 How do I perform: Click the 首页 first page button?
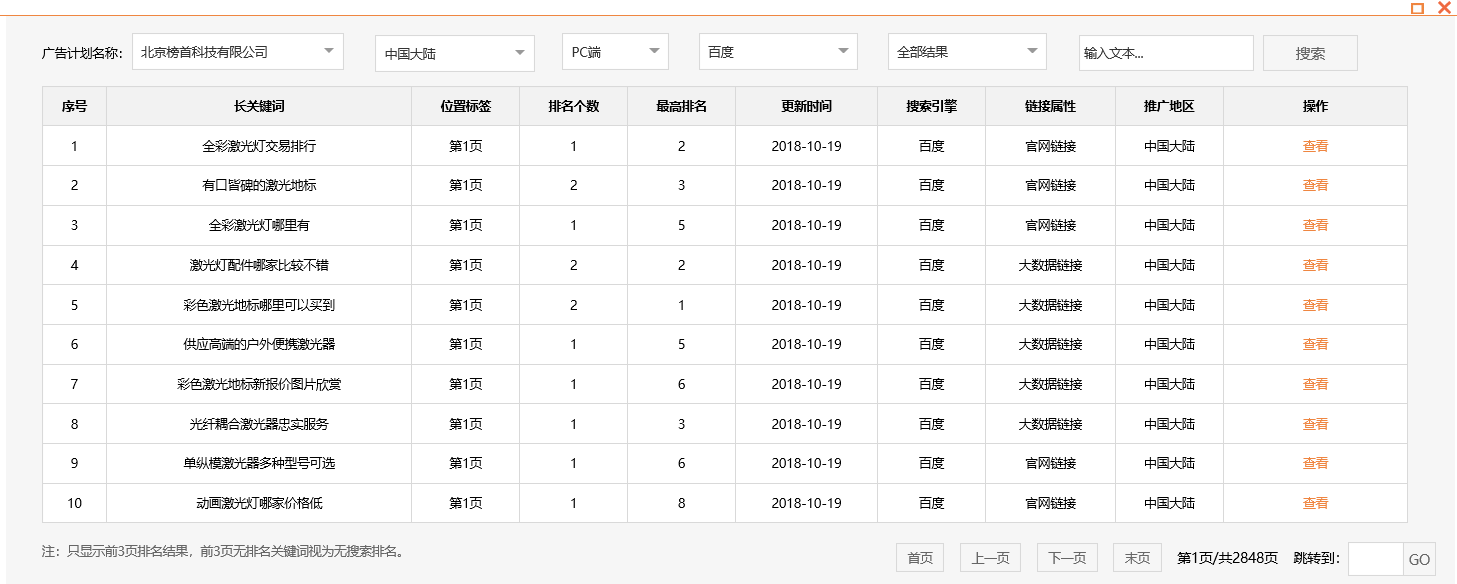(x=918, y=557)
